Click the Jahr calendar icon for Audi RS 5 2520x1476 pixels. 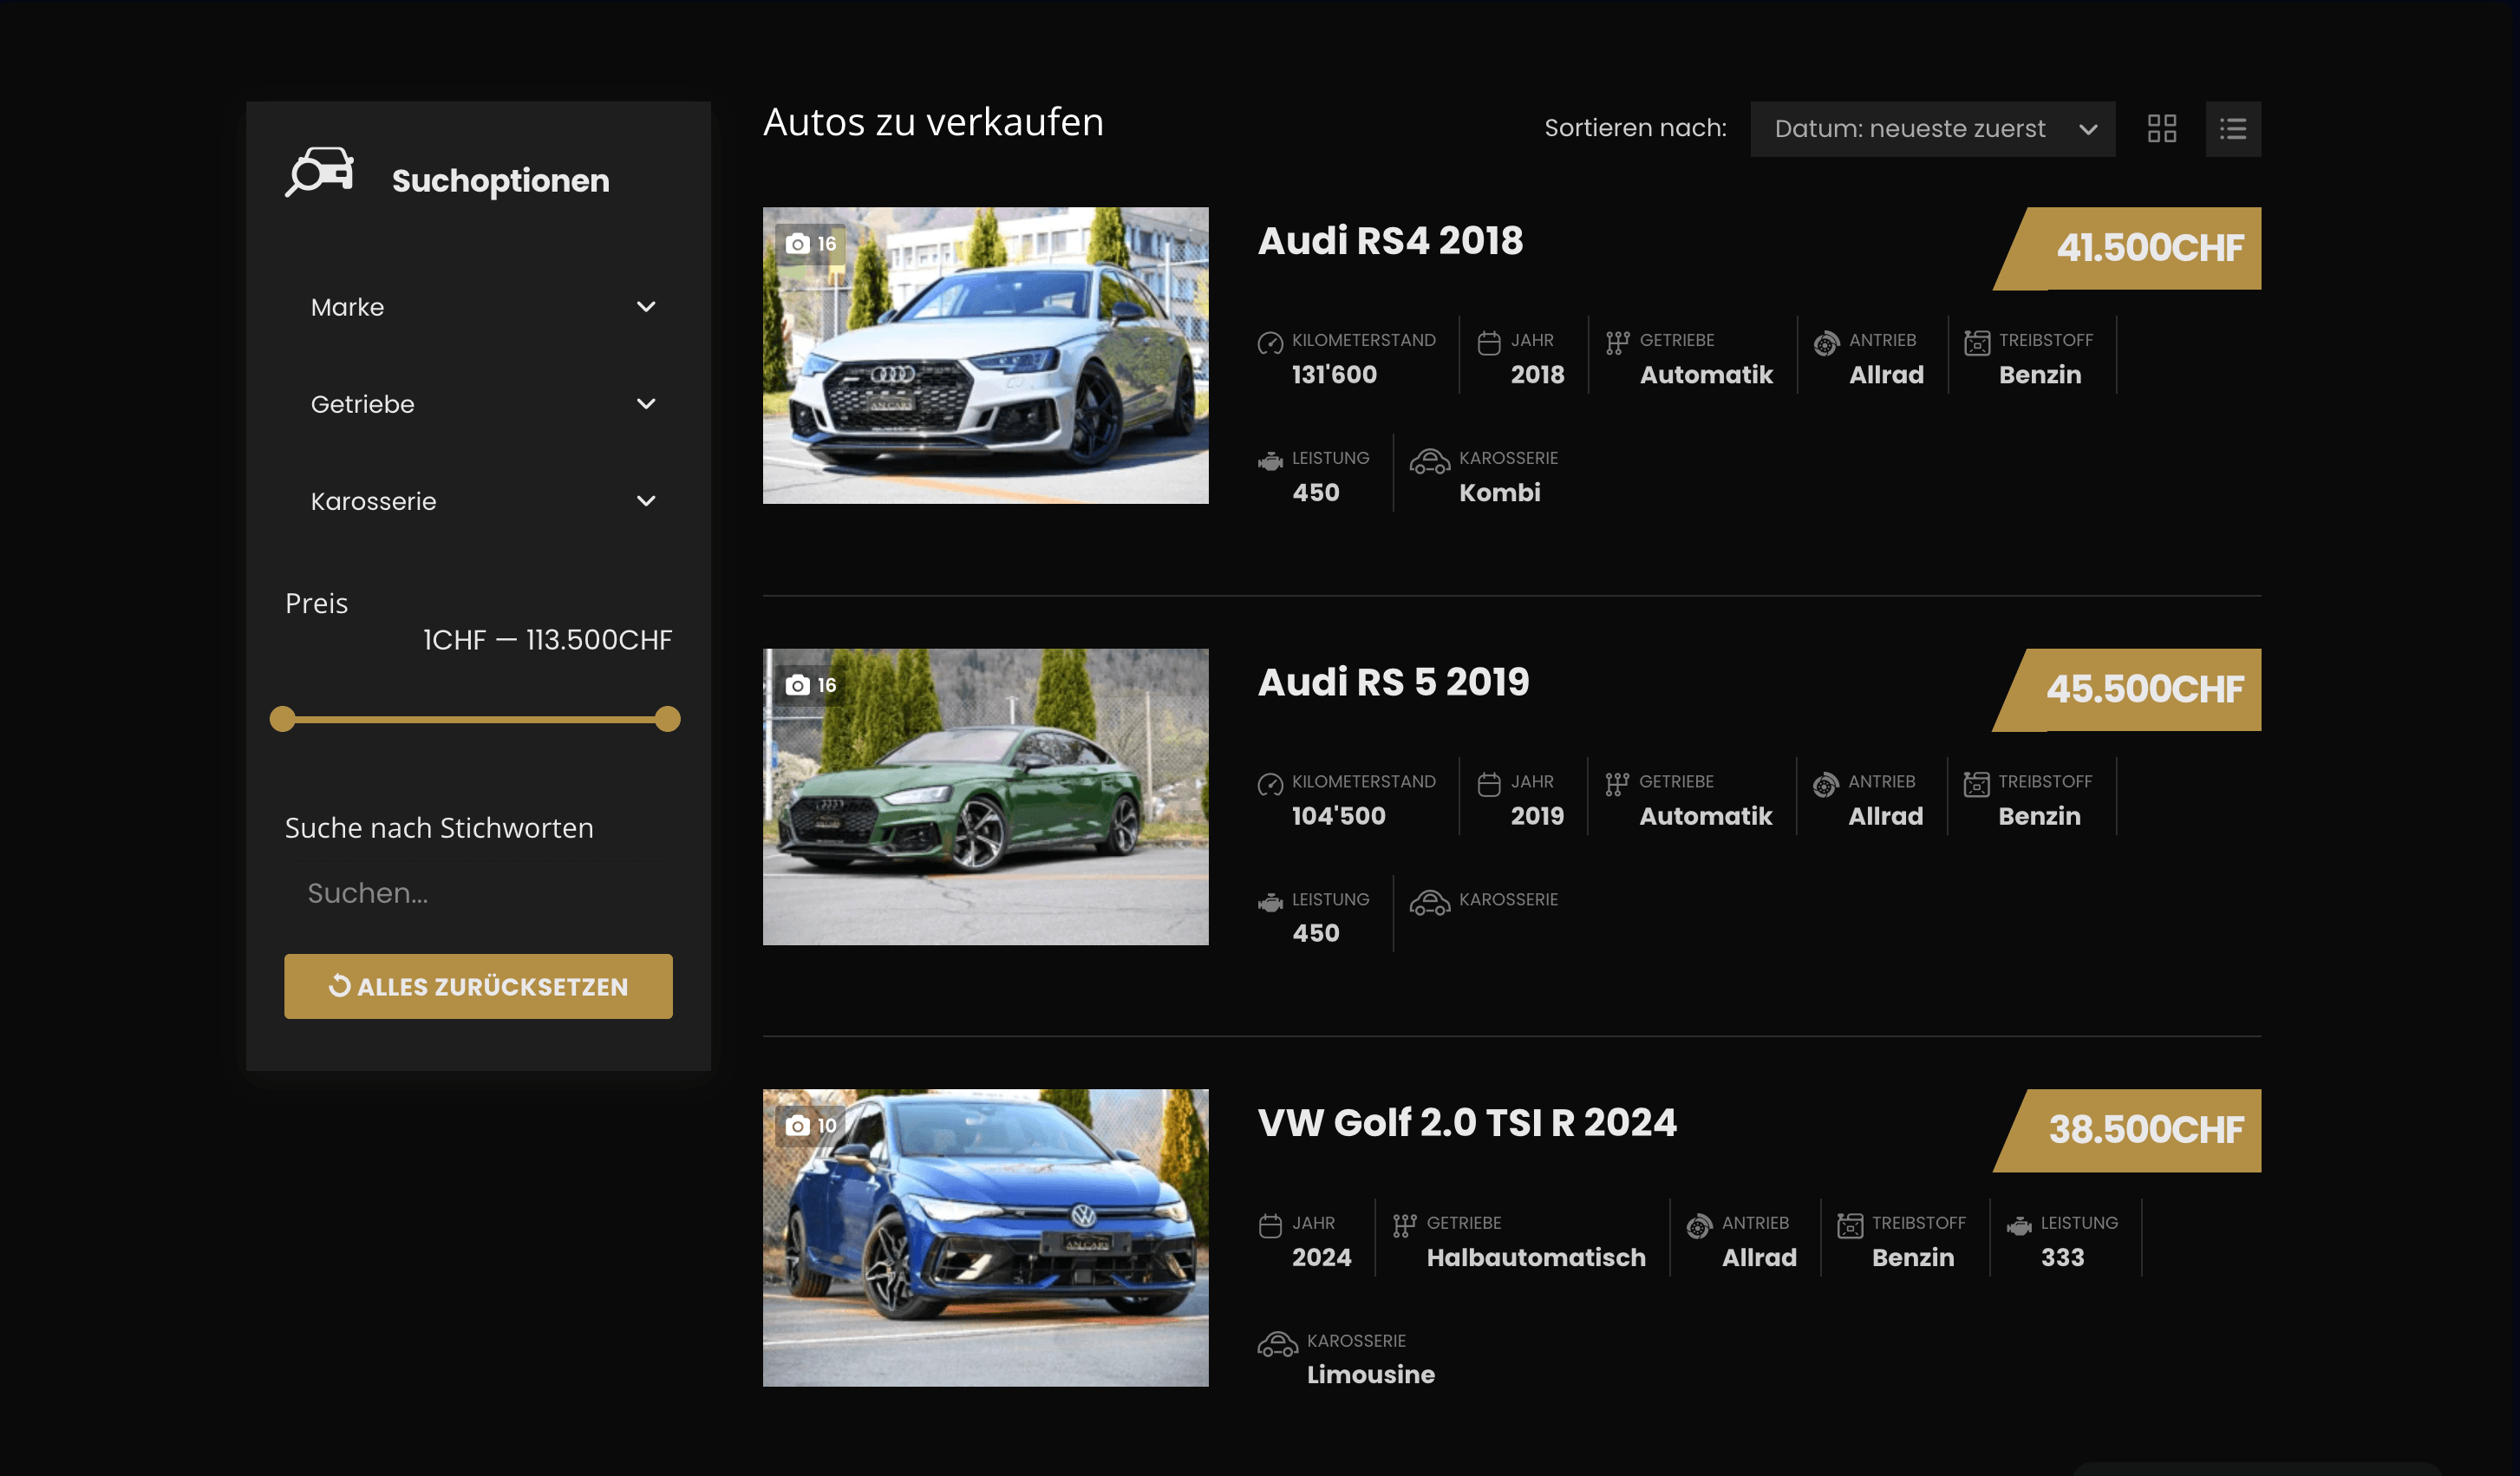pos(1489,784)
